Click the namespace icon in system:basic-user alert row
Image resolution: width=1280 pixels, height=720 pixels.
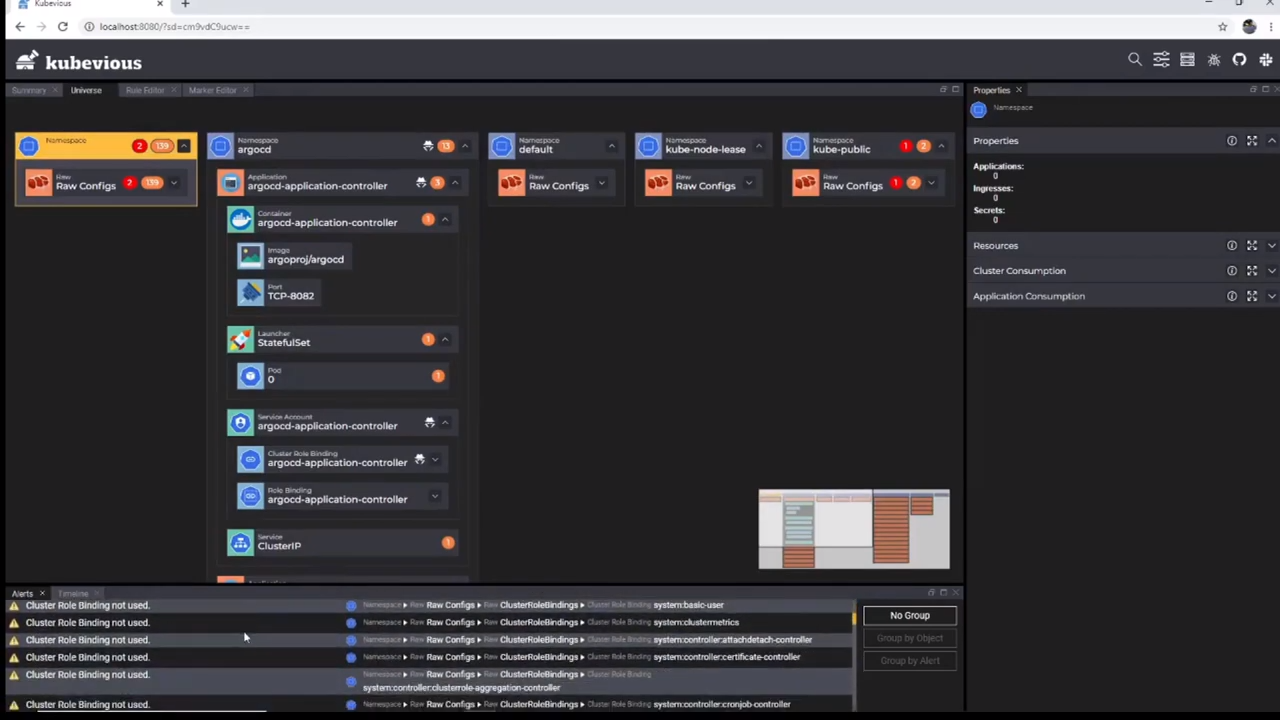point(351,605)
